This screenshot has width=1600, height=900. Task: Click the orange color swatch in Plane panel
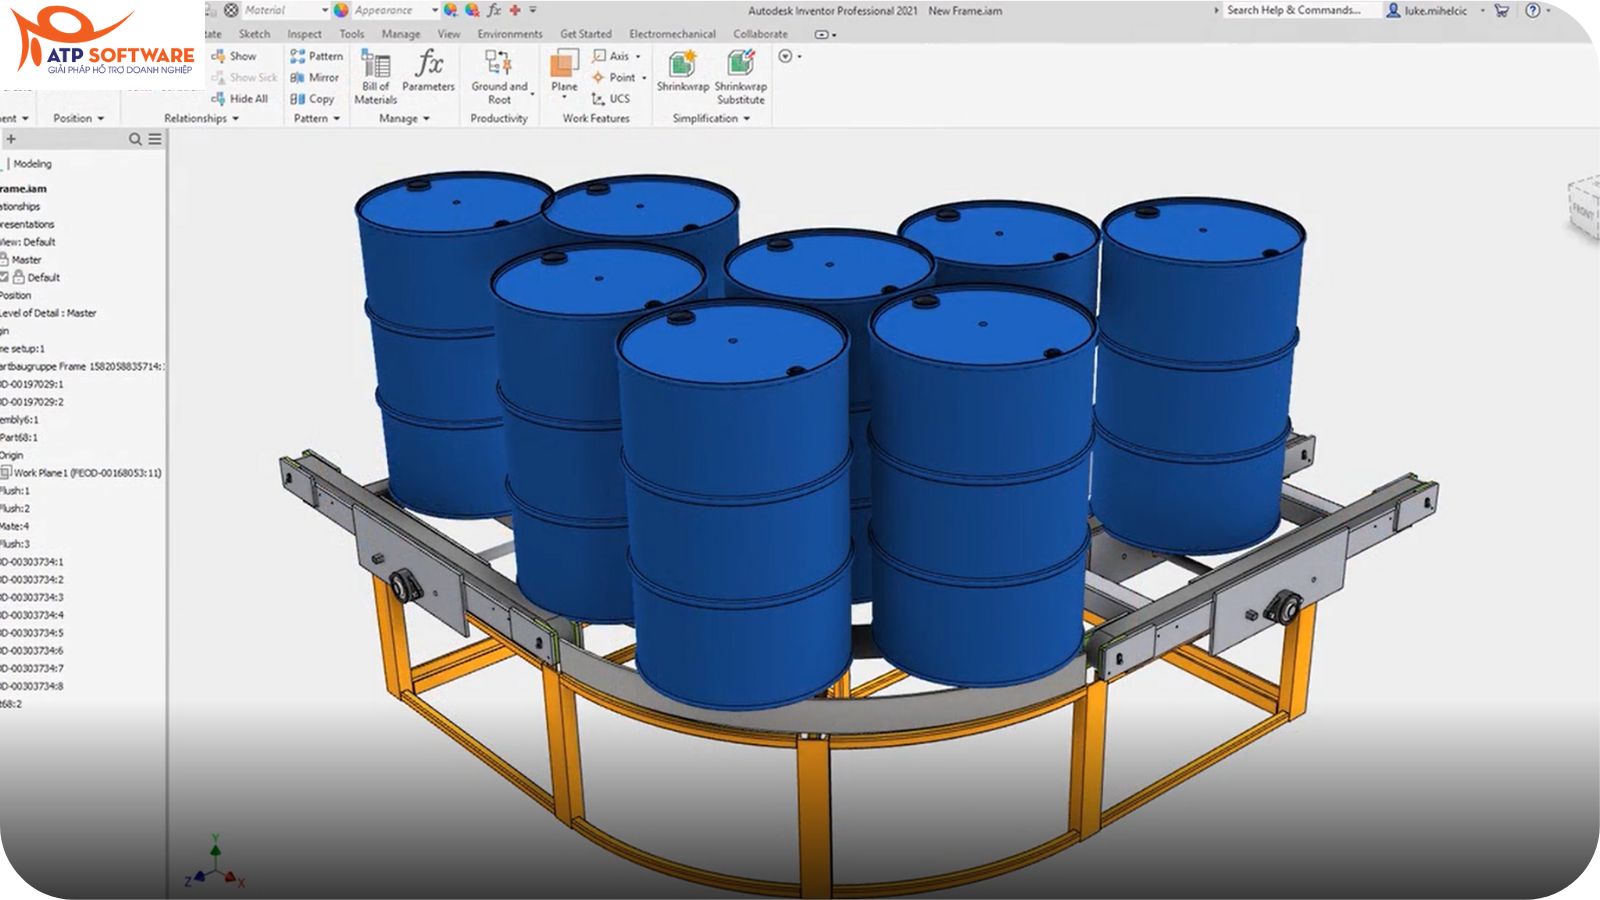click(x=559, y=68)
